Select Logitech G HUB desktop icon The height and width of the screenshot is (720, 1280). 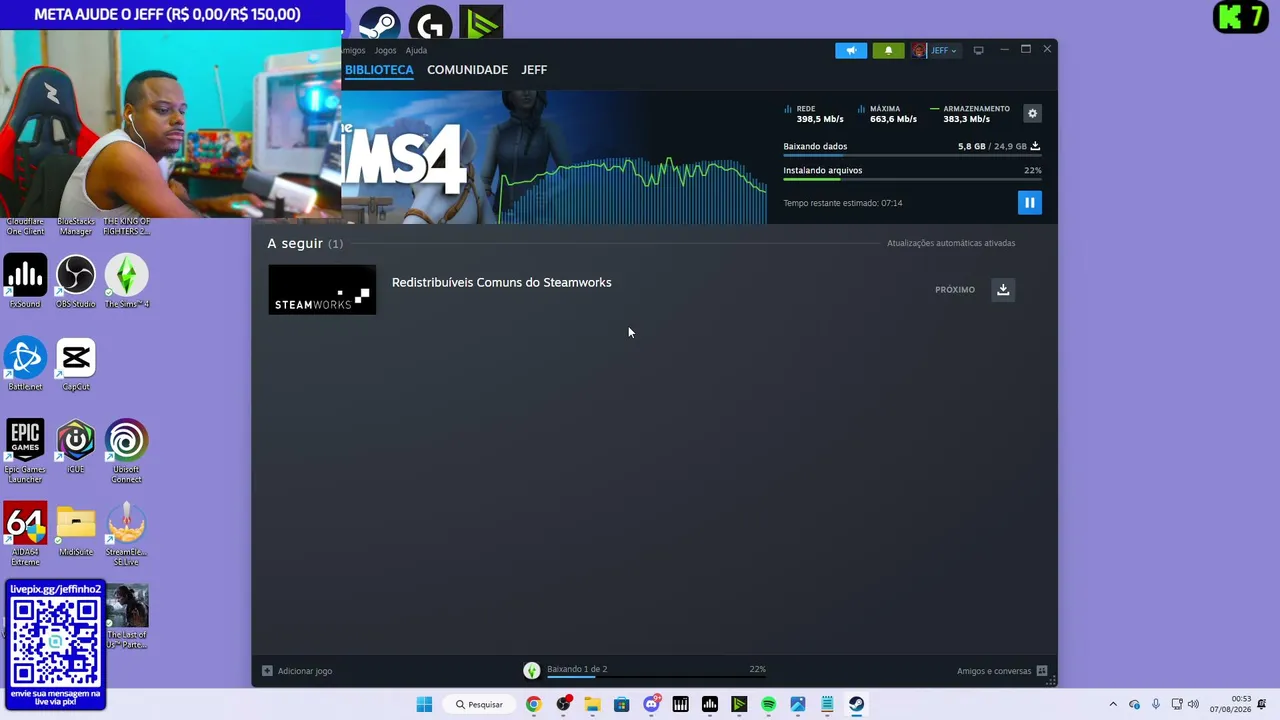430,24
